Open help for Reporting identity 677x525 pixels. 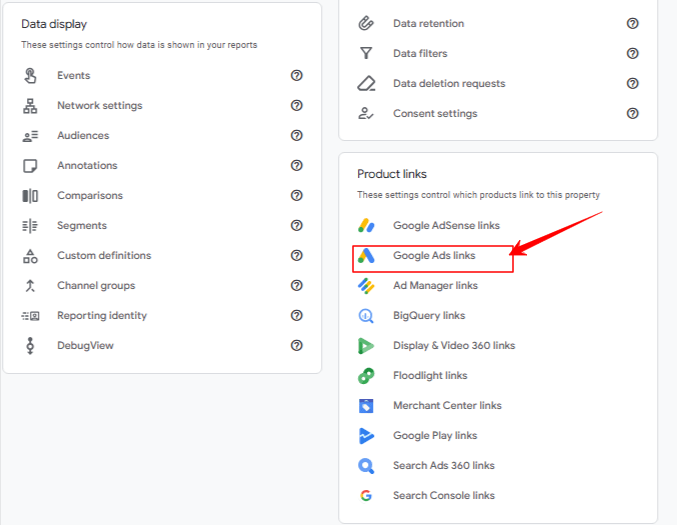point(297,316)
